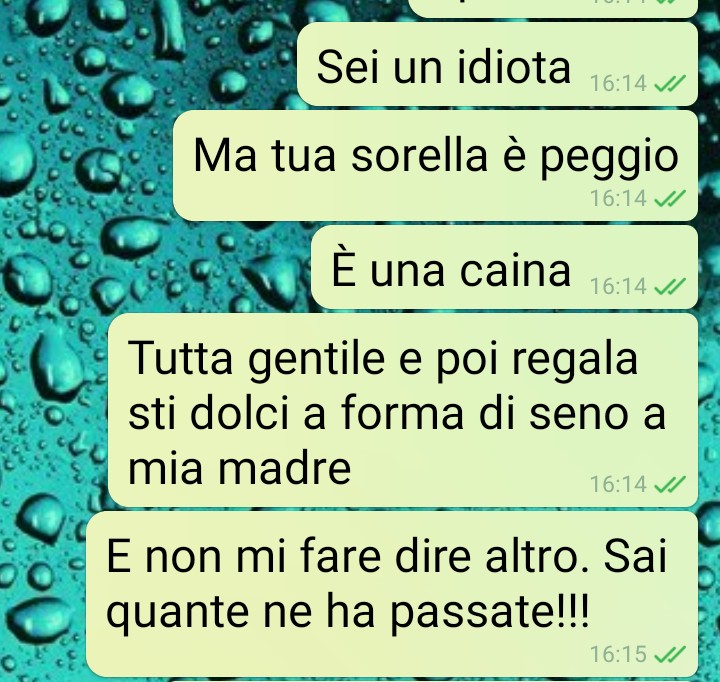Tap the 16:15 timestamp on the last message
Screen dimensions: 720x682
point(619,654)
